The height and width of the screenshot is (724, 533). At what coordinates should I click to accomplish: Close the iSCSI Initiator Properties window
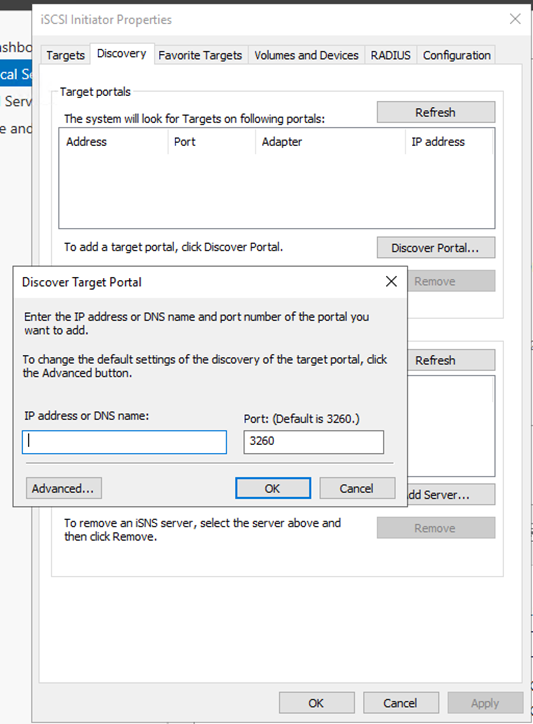pos(515,19)
